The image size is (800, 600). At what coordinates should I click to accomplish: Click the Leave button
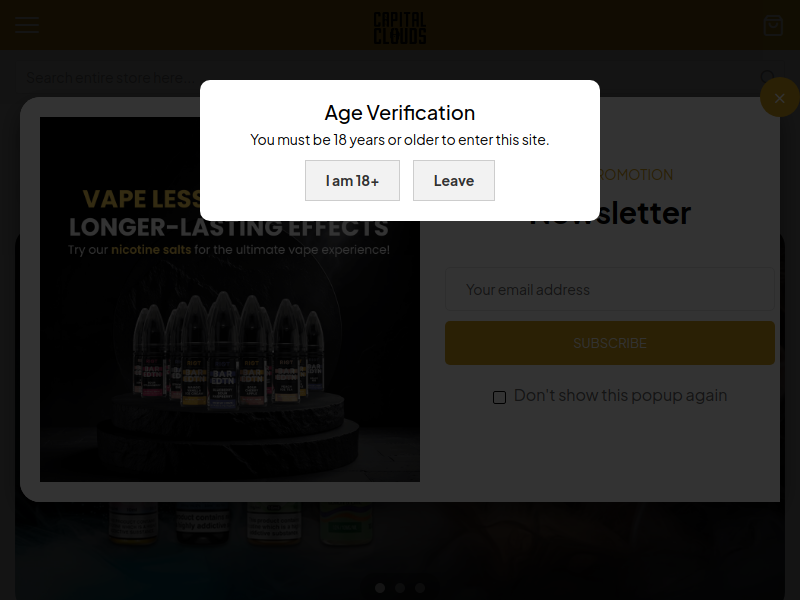tap(454, 181)
